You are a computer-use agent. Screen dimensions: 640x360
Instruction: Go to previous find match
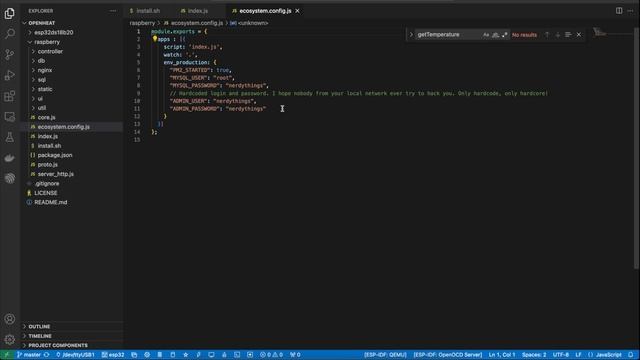[547, 35]
